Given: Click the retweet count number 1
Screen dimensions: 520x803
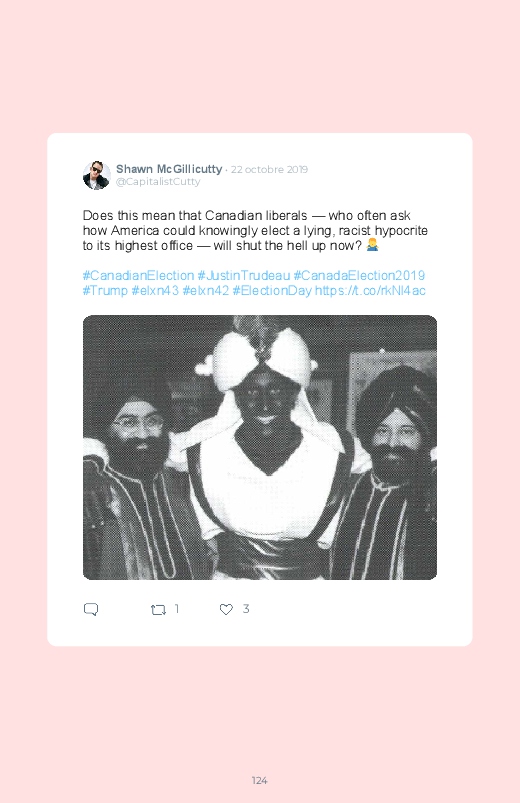Looking at the screenshot, I should [177, 609].
